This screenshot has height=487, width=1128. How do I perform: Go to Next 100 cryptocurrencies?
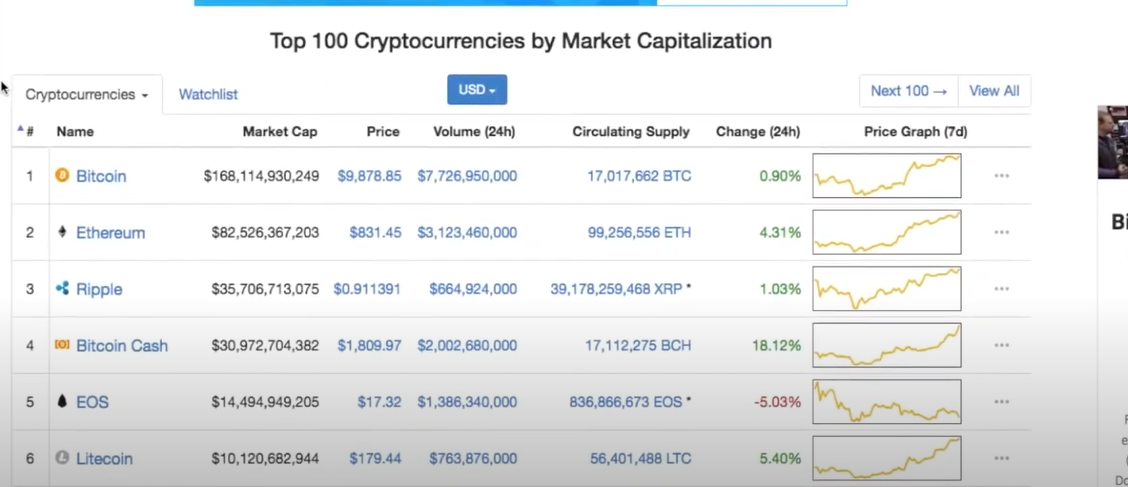click(909, 91)
